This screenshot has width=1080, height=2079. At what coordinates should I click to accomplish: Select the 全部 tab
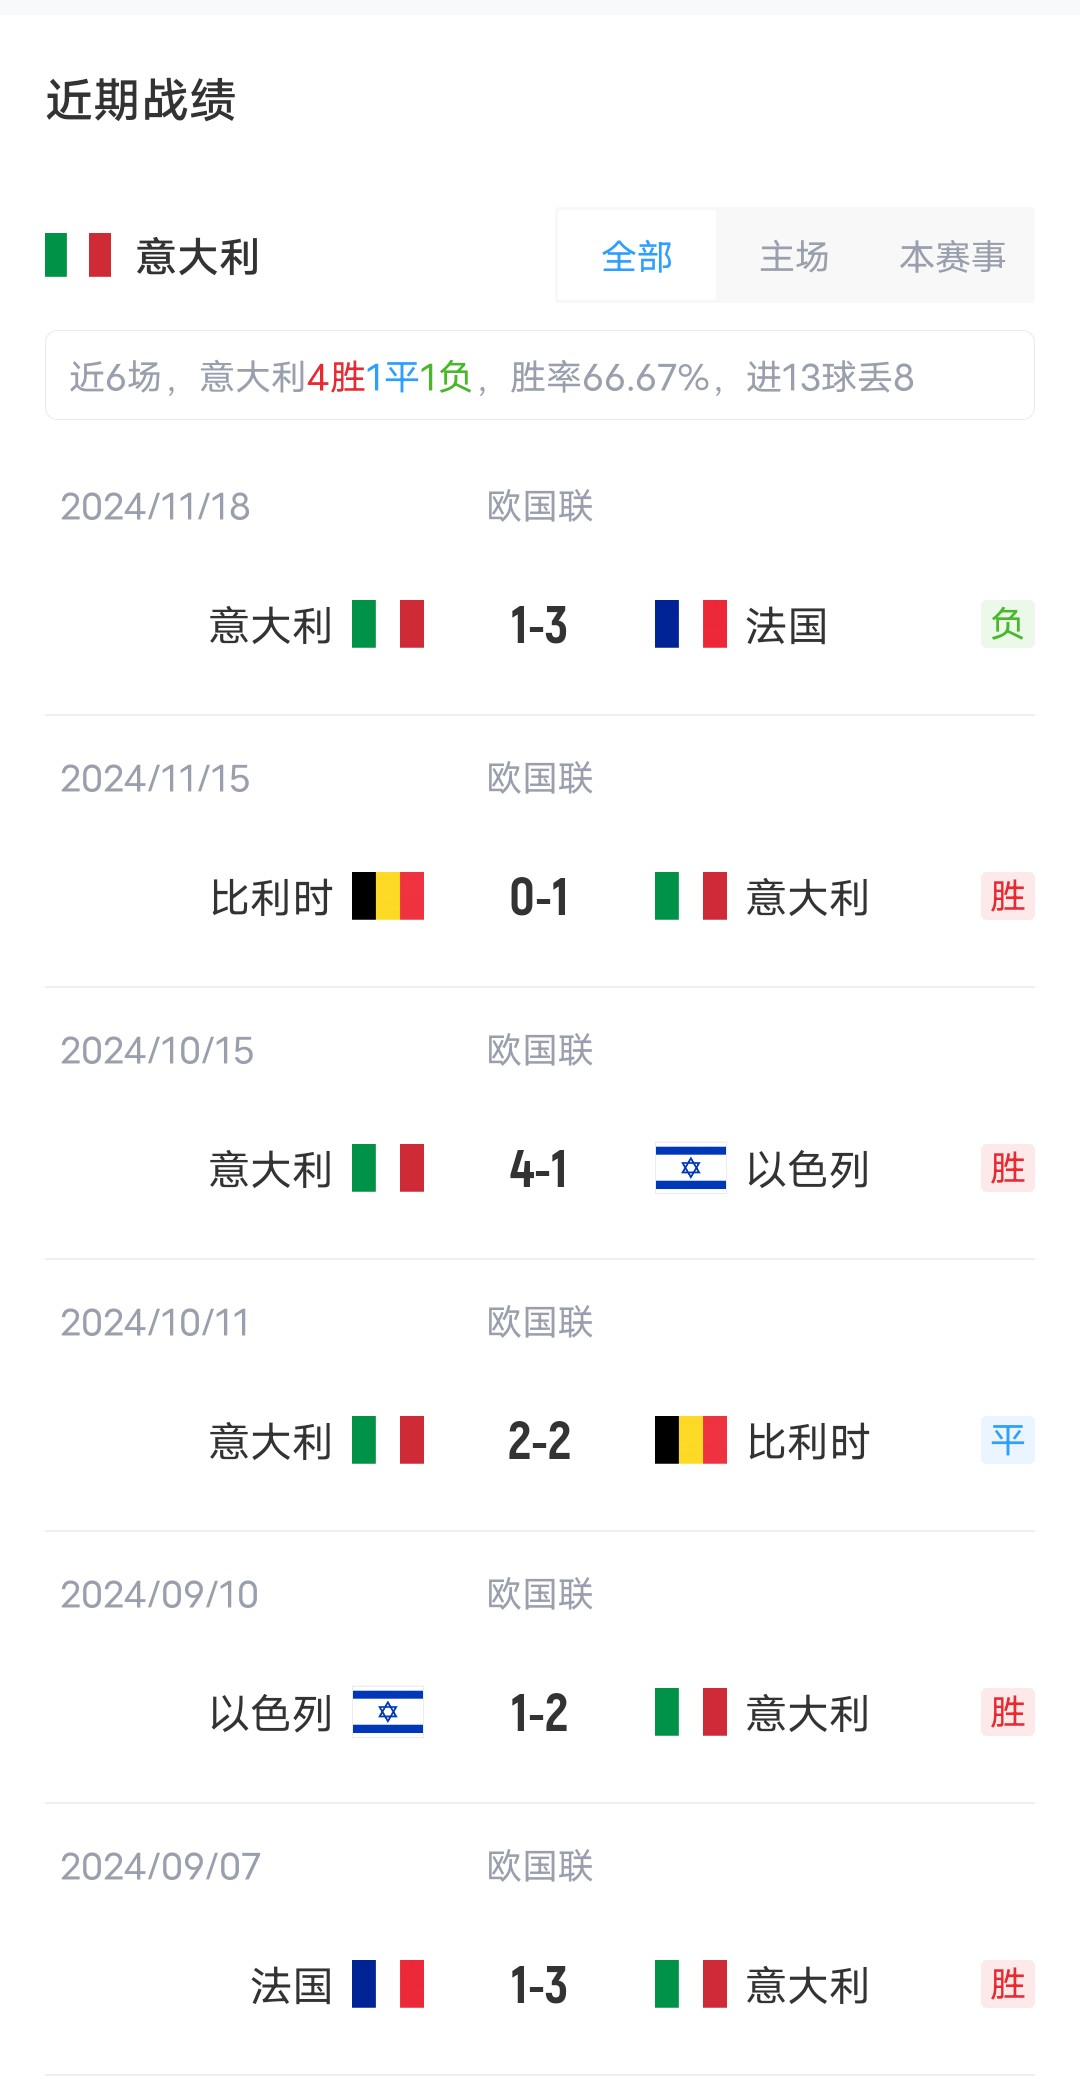tap(637, 256)
